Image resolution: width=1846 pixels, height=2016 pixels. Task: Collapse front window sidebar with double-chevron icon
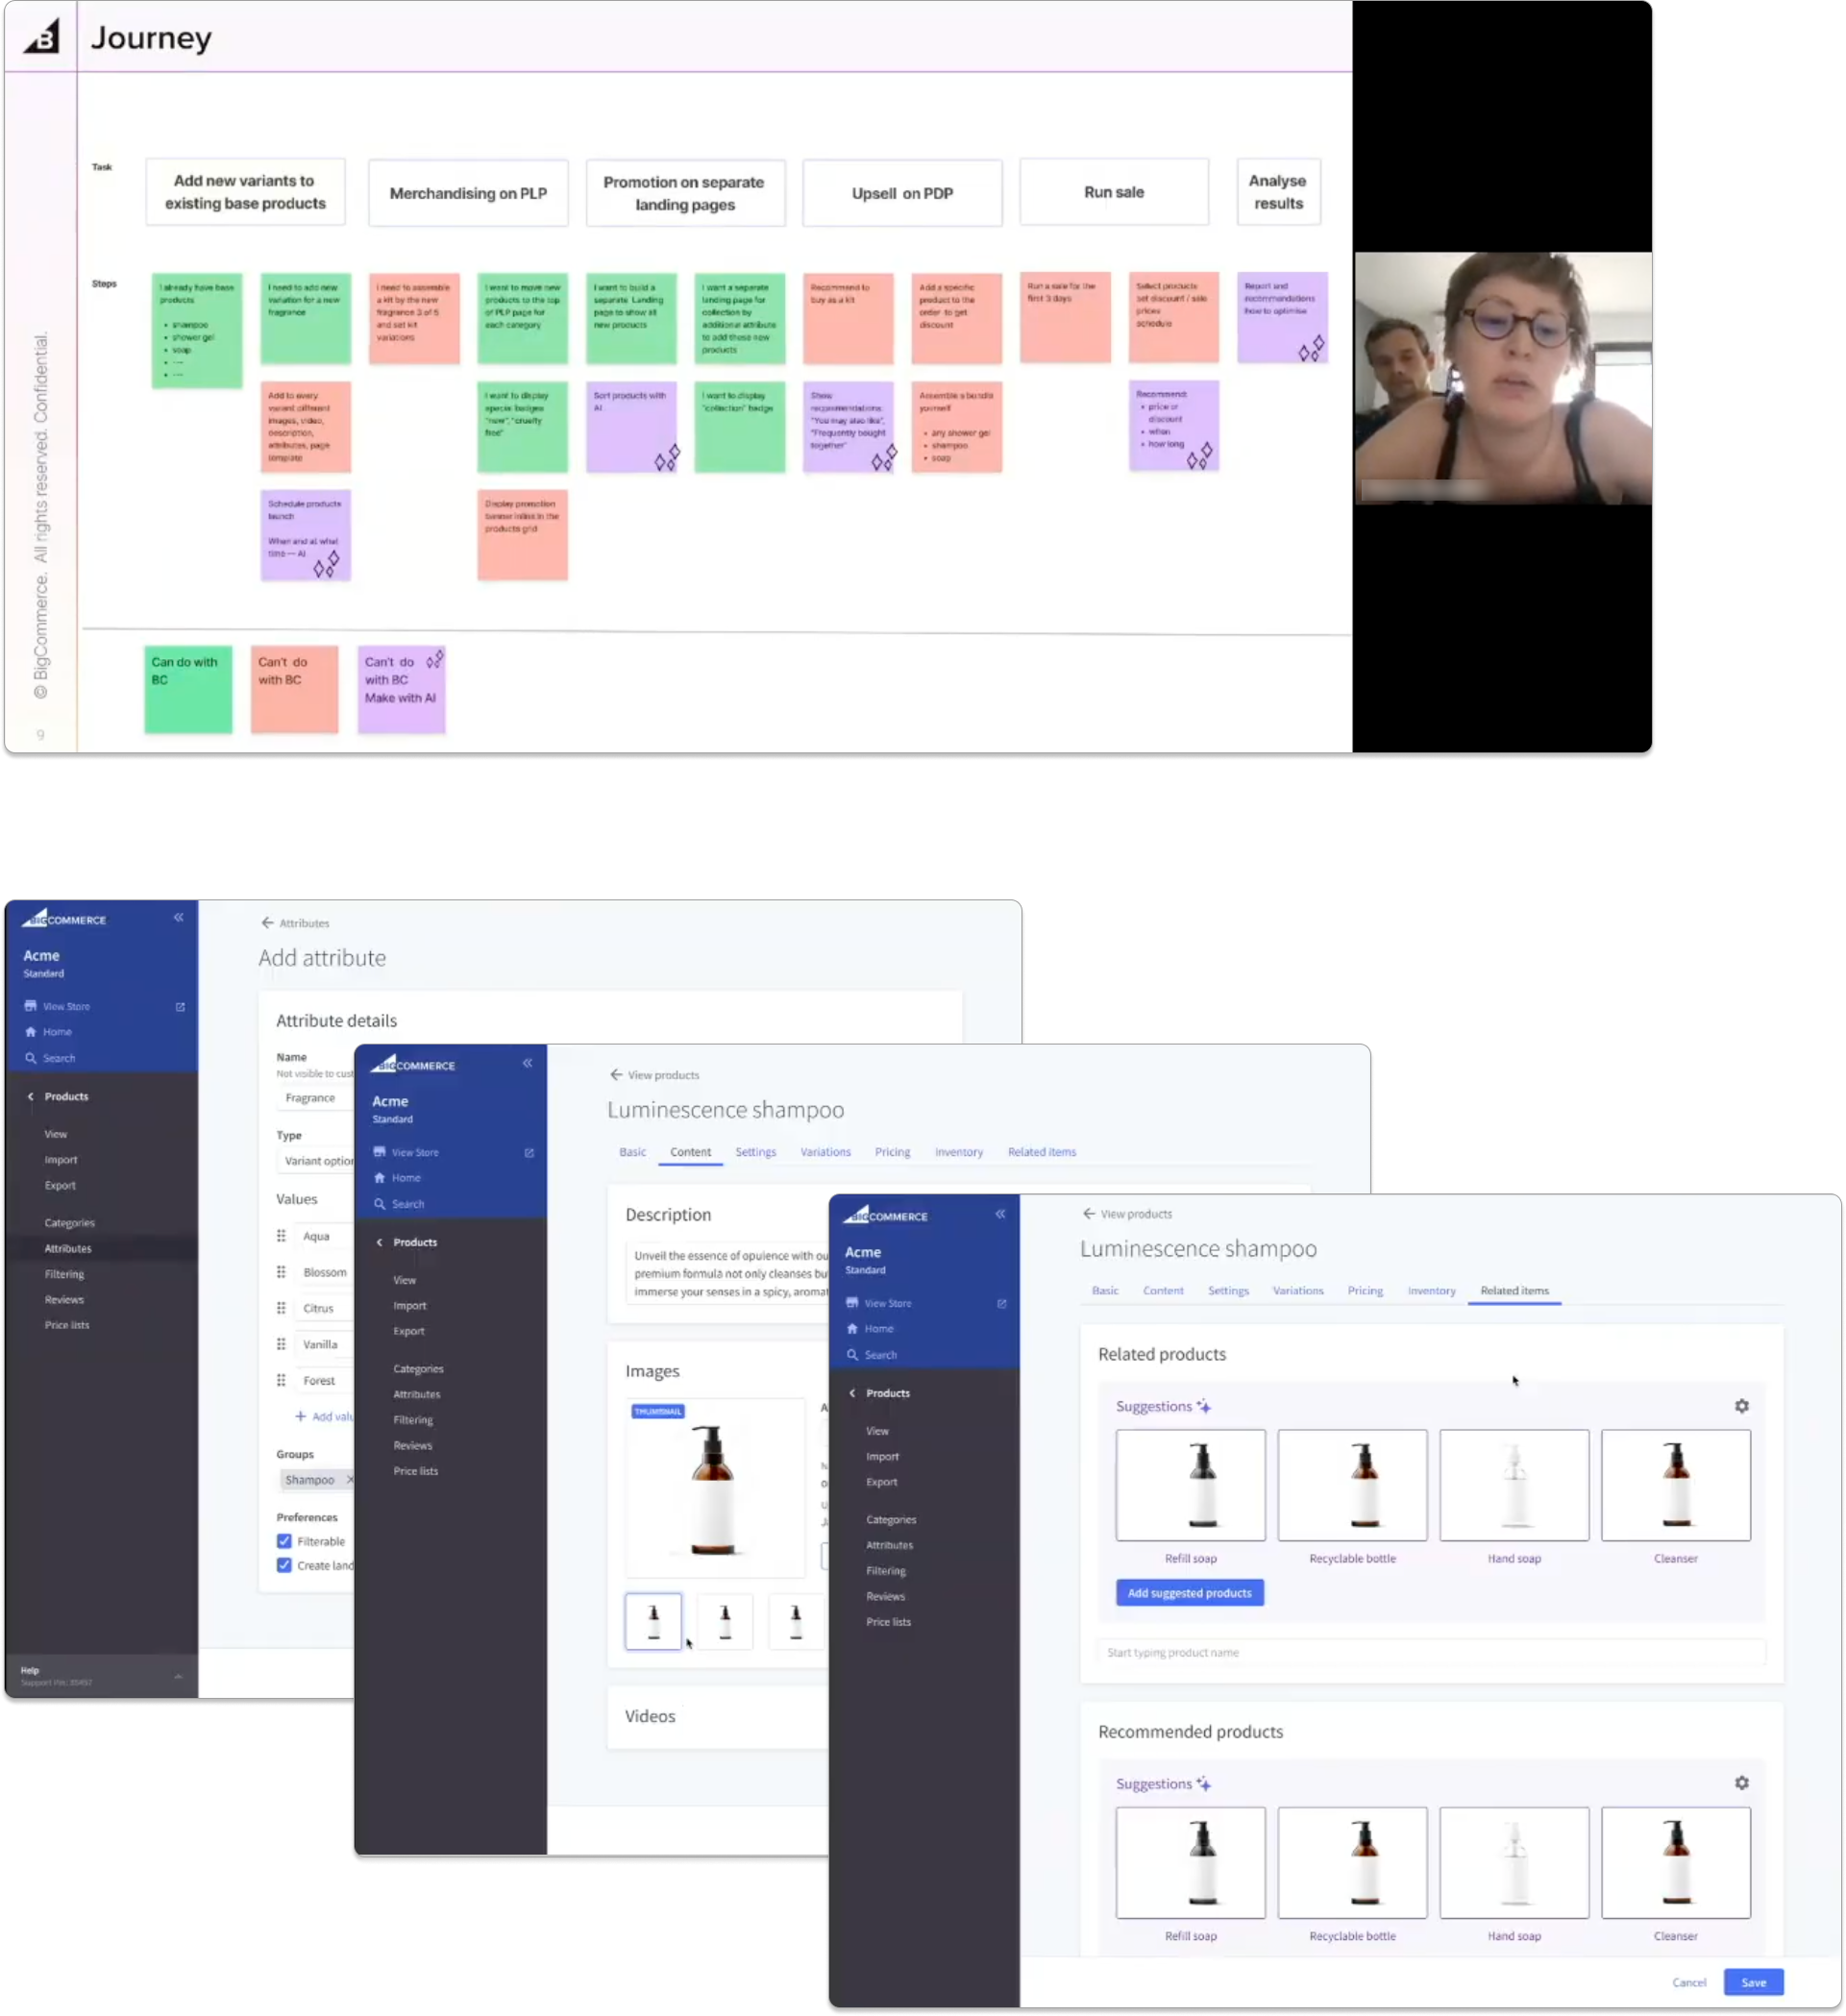pos(1000,1214)
